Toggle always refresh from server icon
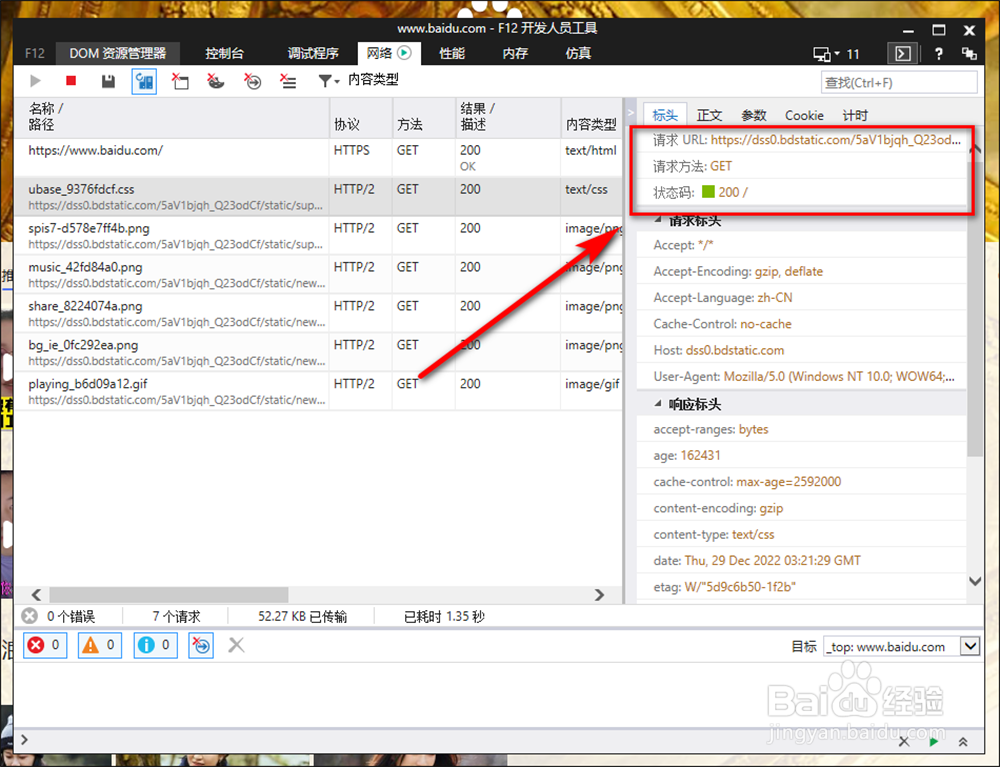Viewport: 1000px width, 767px height. (144, 82)
